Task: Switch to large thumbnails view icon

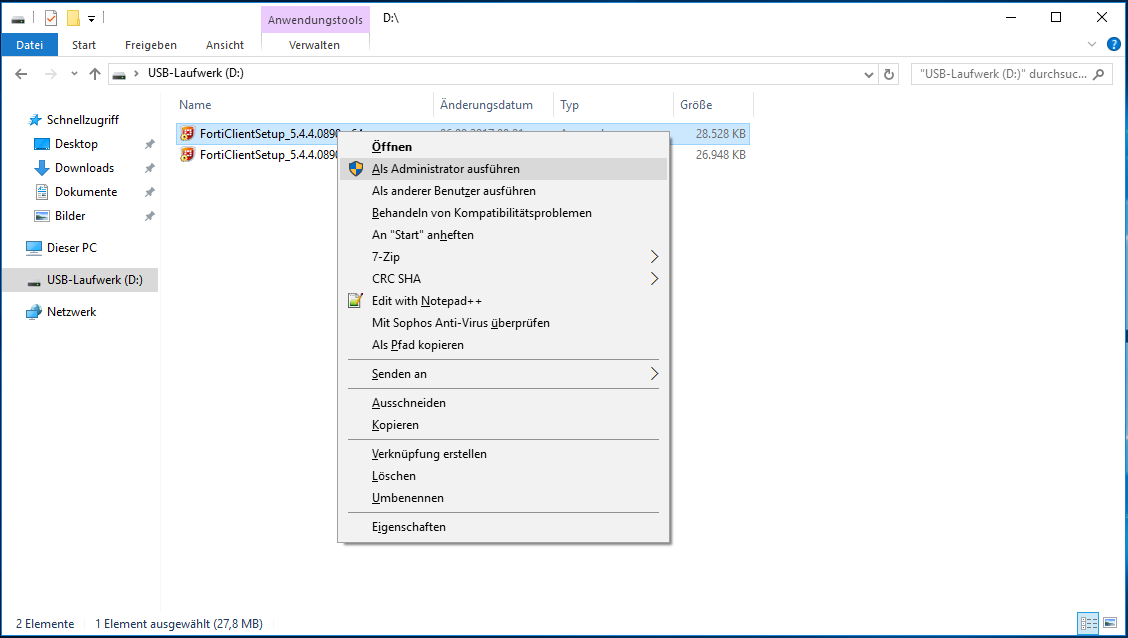Action: 1110,623
